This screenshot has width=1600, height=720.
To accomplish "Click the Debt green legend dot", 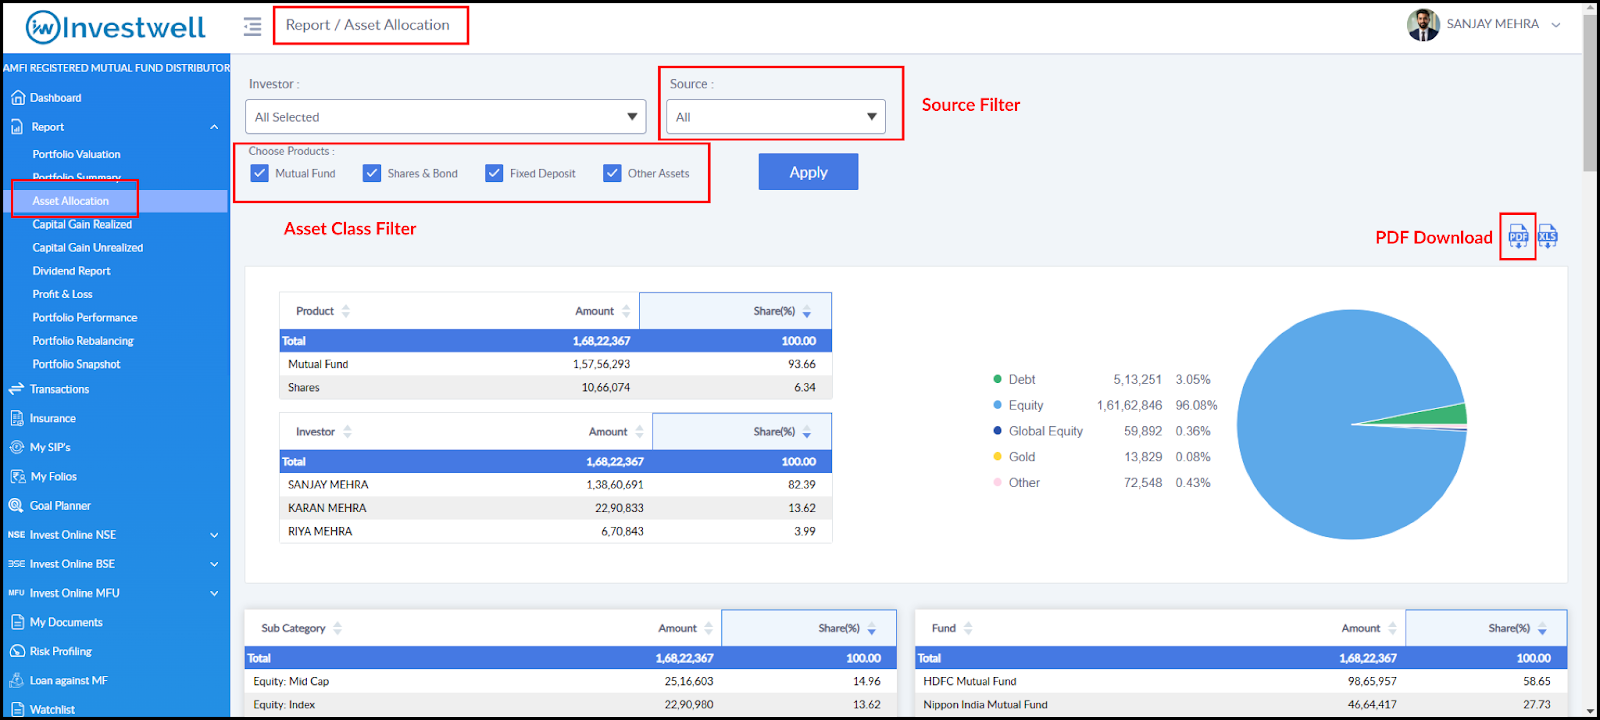I will pos(997,379).
